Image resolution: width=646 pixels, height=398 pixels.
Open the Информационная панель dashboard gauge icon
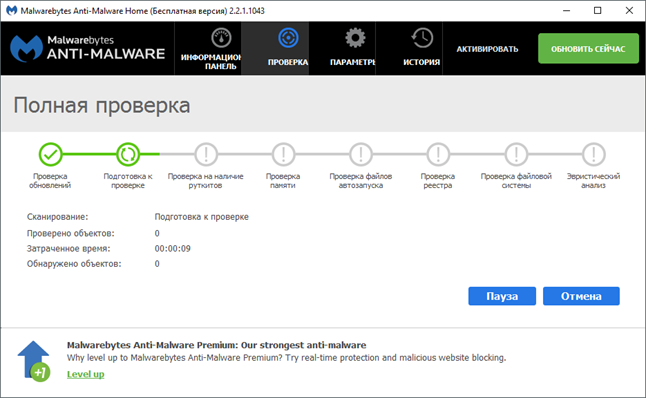tap(221, 38)
